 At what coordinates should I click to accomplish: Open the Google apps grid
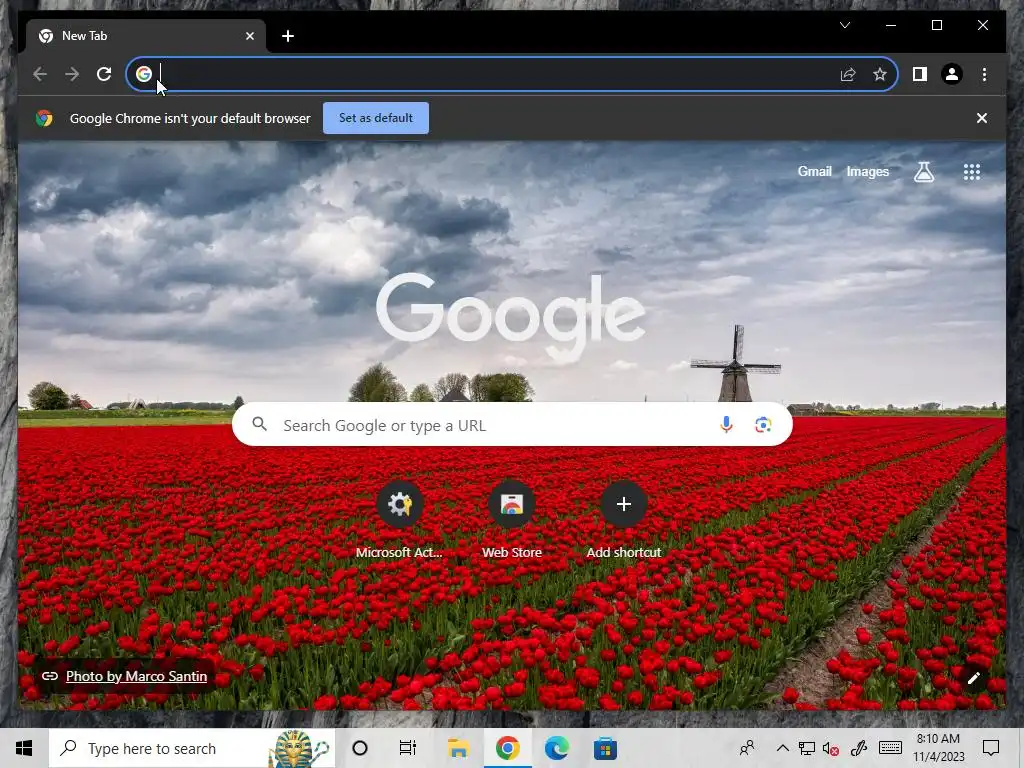click(x=971, y=172)
